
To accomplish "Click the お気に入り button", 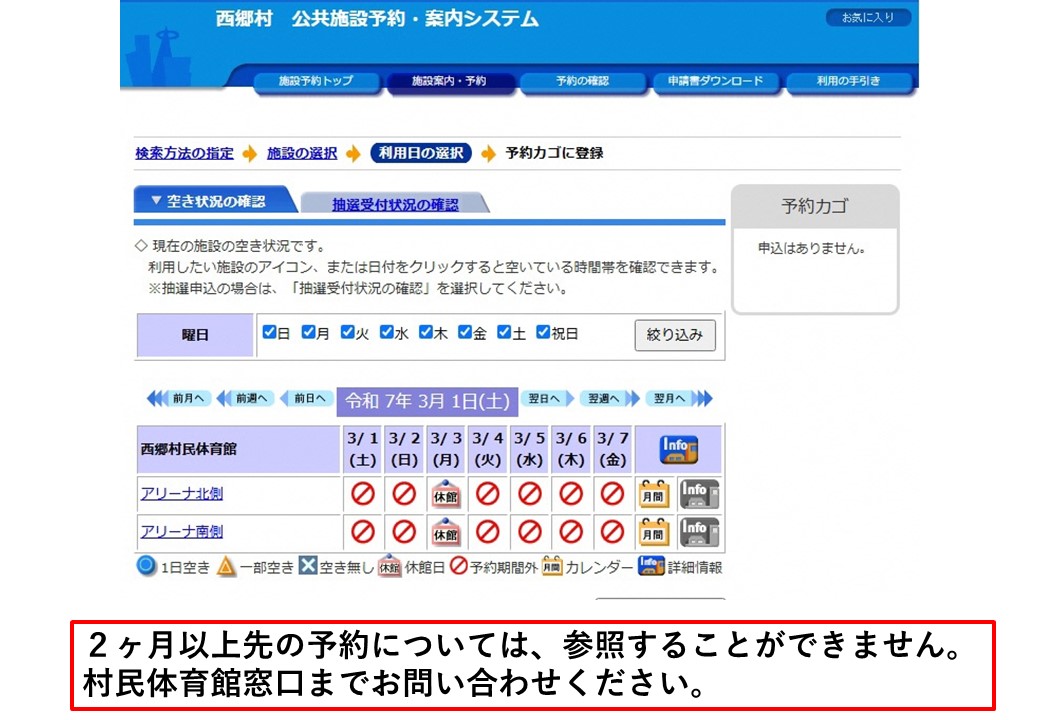I will pyautogui.click(x=868, y=18).
